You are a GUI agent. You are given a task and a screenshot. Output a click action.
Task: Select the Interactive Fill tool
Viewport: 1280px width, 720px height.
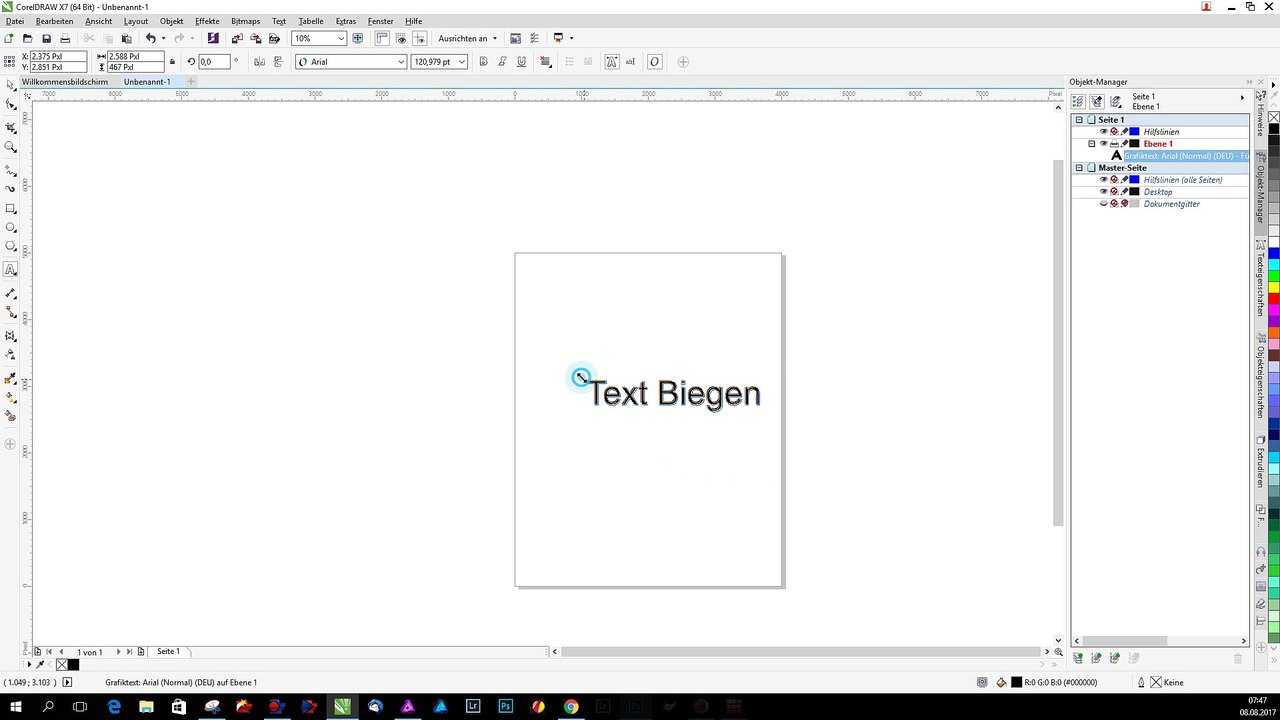click(x=10, y=397)
